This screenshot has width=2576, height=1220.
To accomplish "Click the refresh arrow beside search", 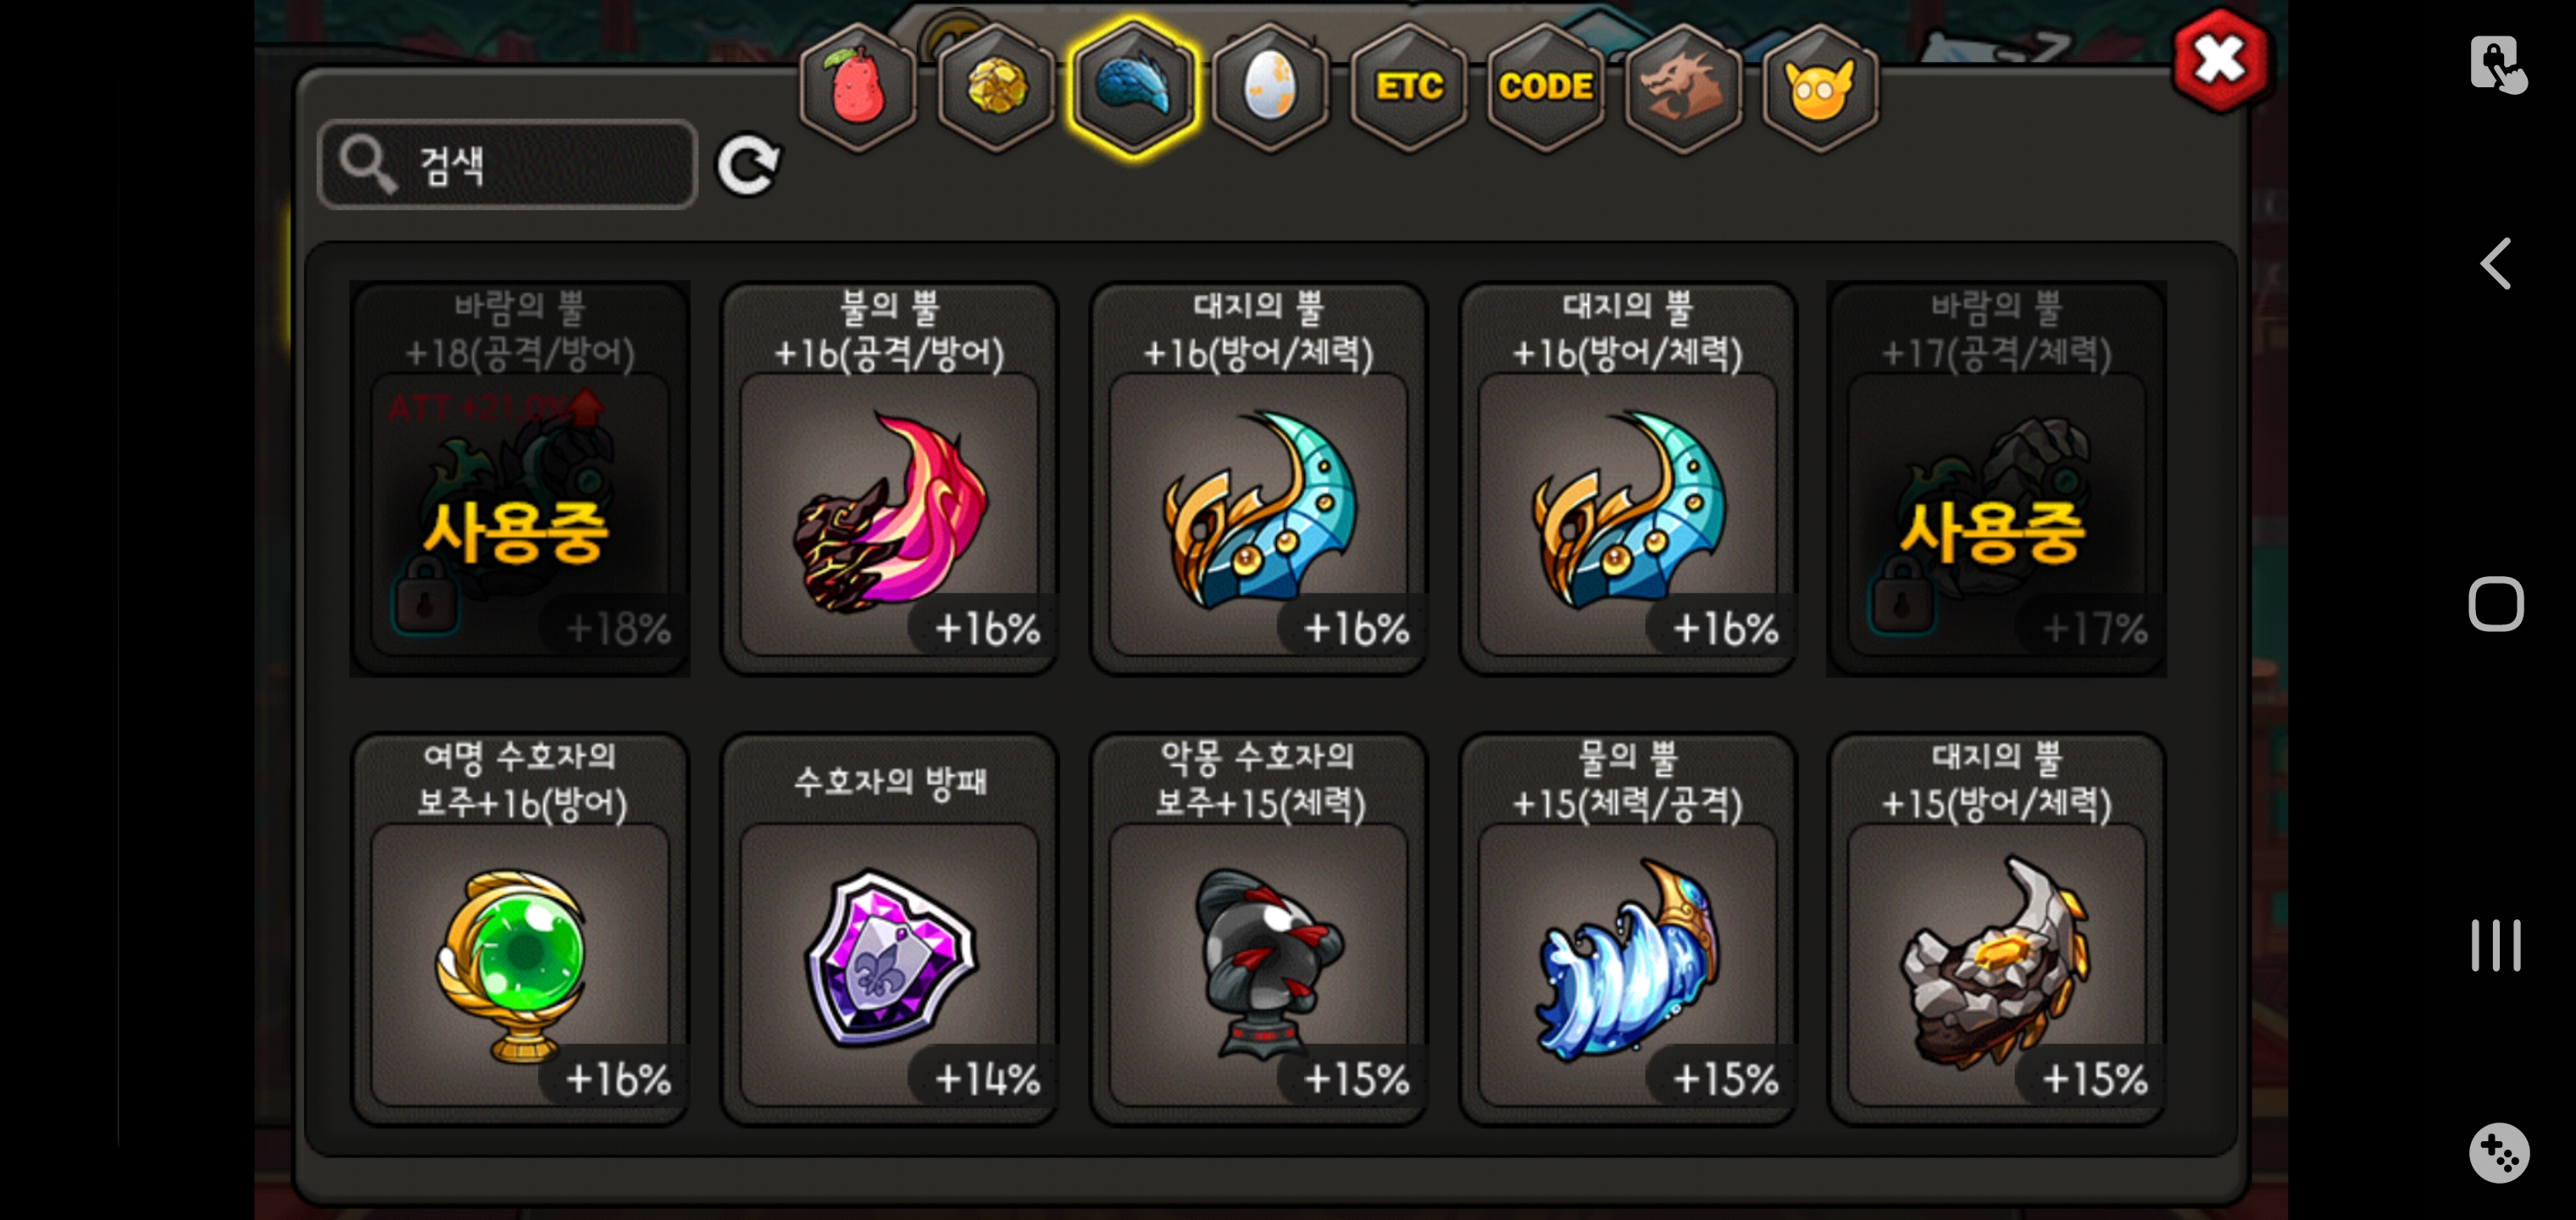I will (748, 165).
